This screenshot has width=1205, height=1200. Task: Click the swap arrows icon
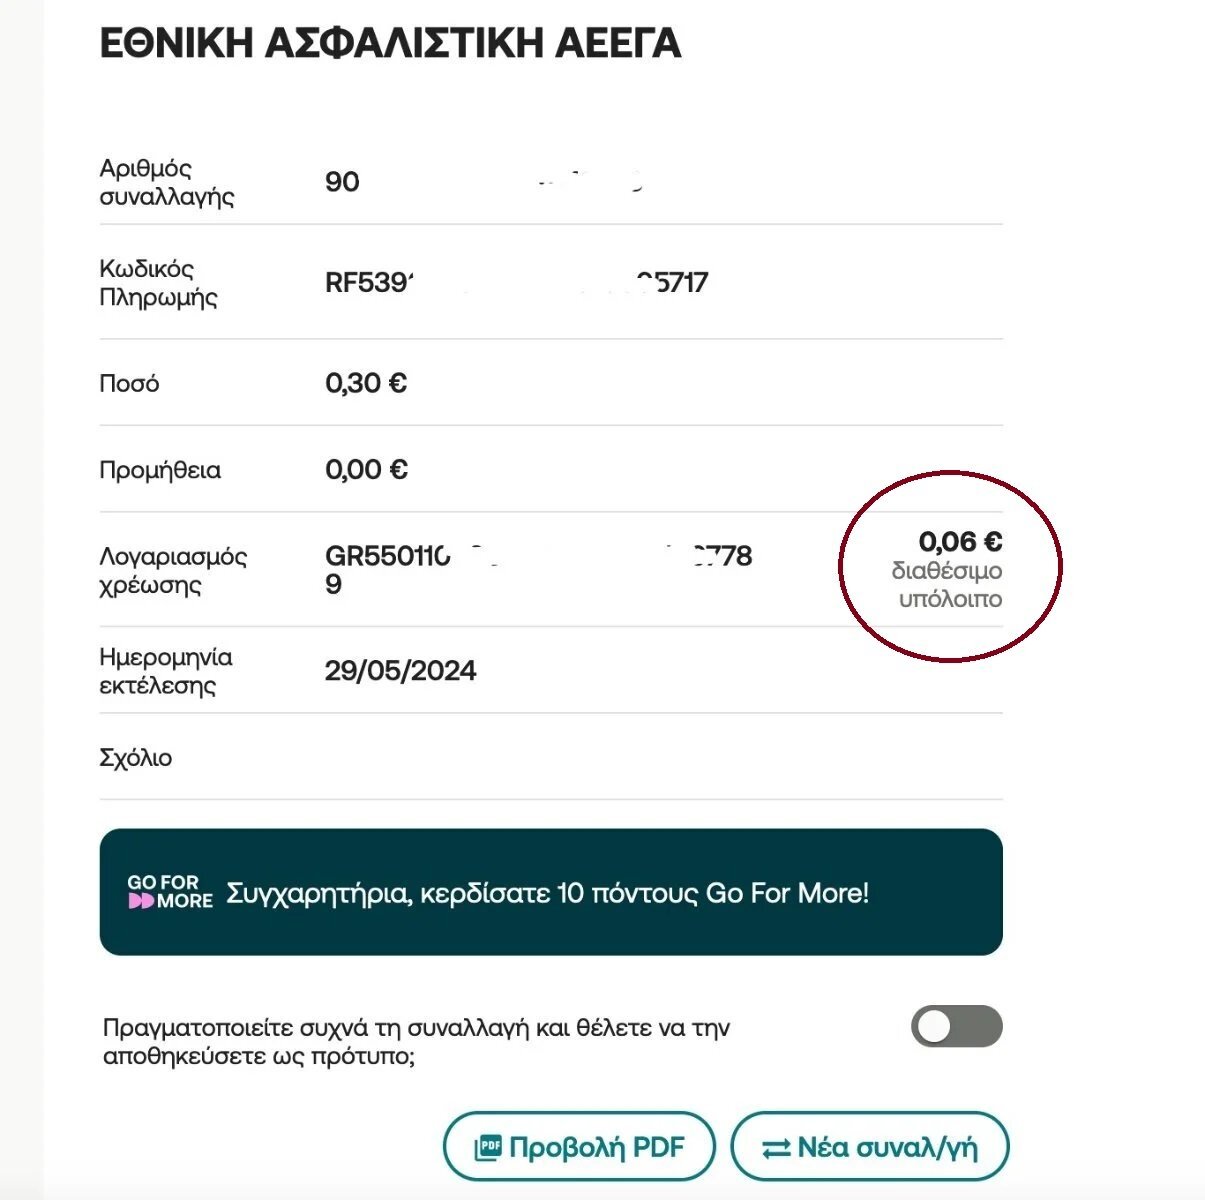pos(776,1148)
